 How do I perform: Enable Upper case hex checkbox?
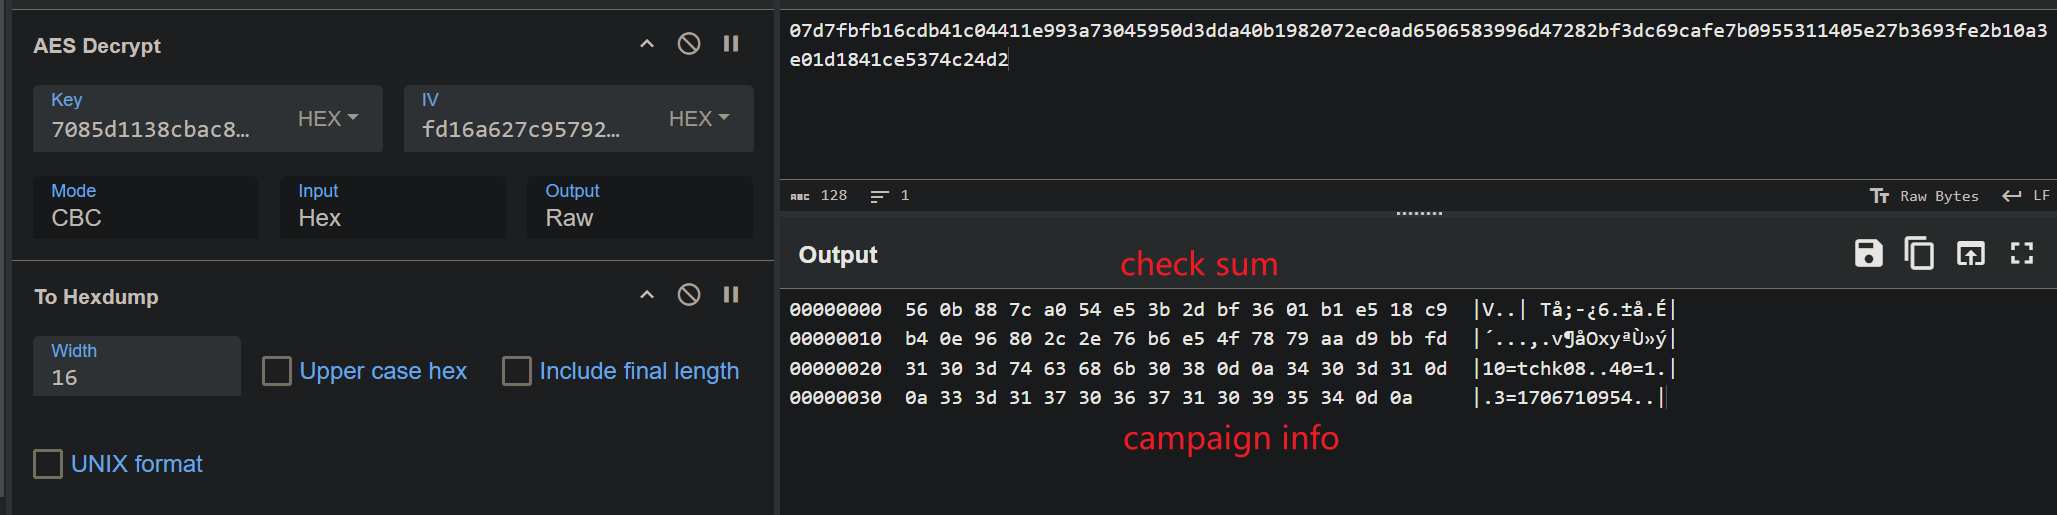(x=277, y=371)
